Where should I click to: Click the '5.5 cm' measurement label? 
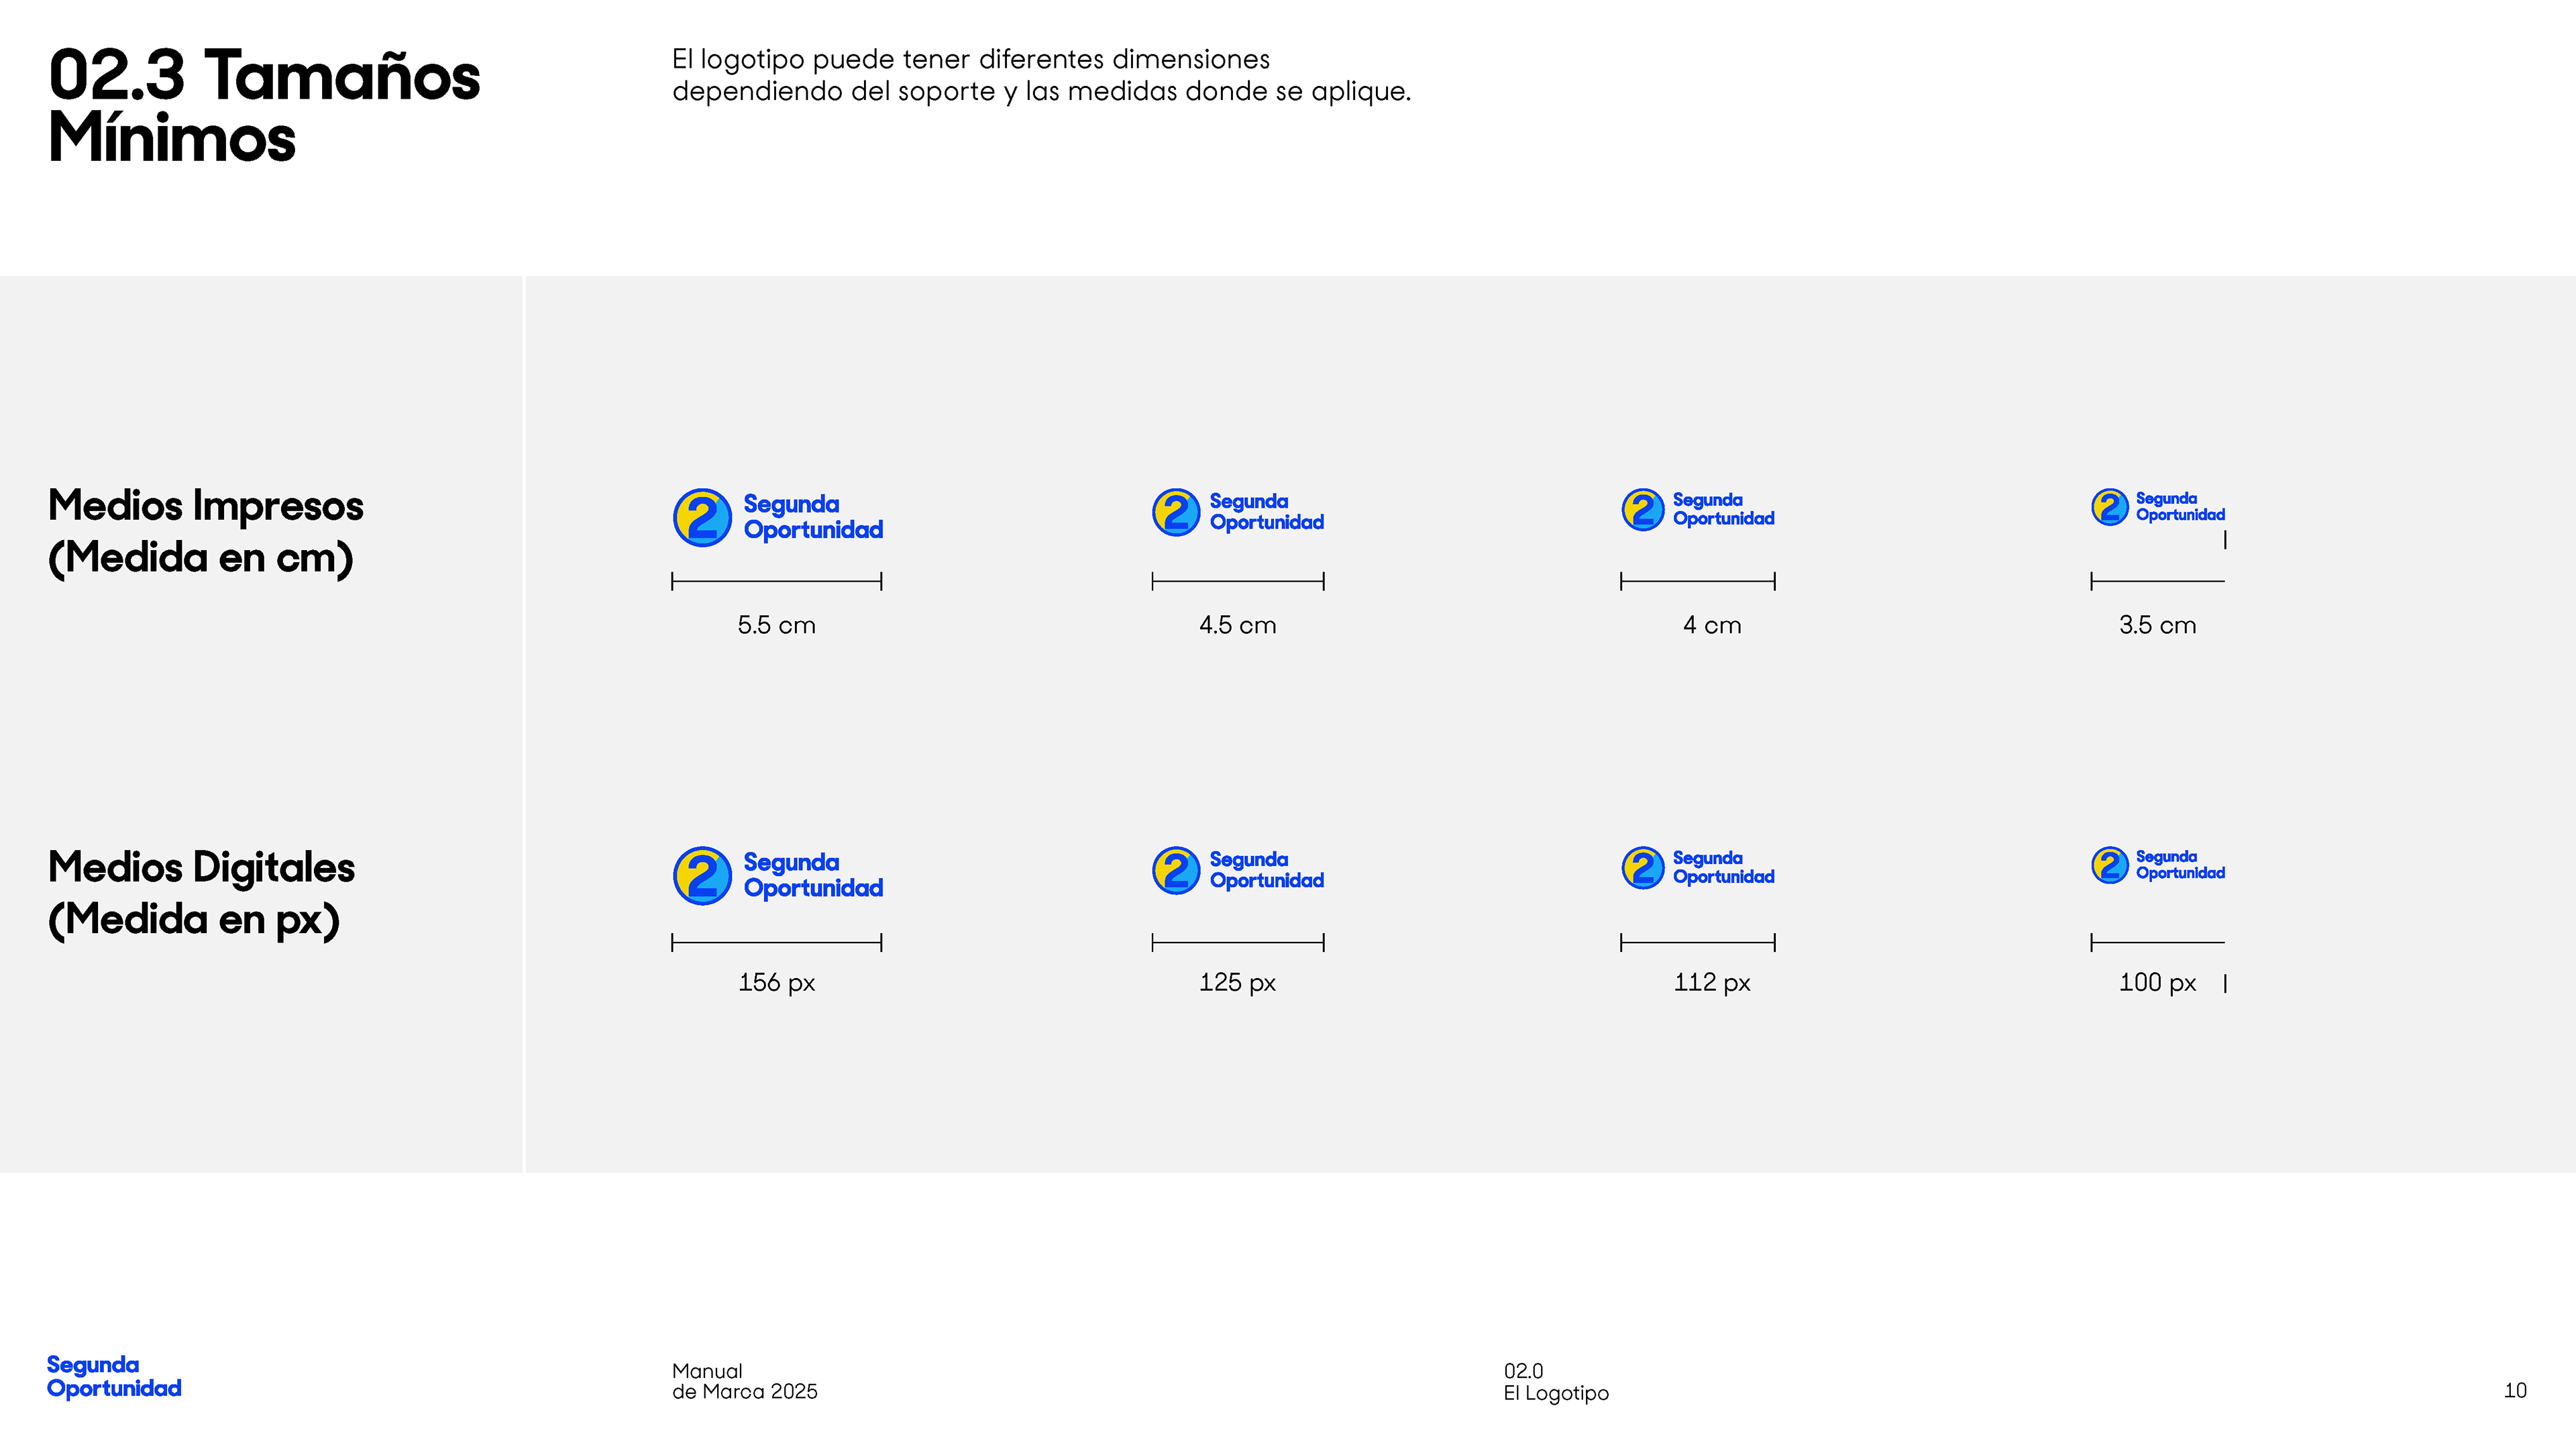tap(776, 625)
